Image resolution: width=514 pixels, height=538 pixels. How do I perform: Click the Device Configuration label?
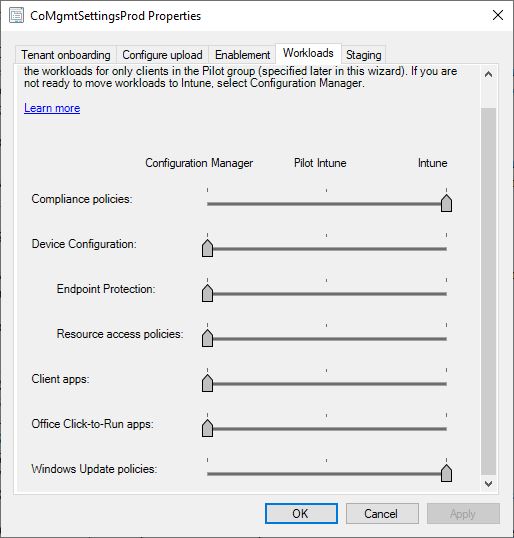click(x=84, y=244)
